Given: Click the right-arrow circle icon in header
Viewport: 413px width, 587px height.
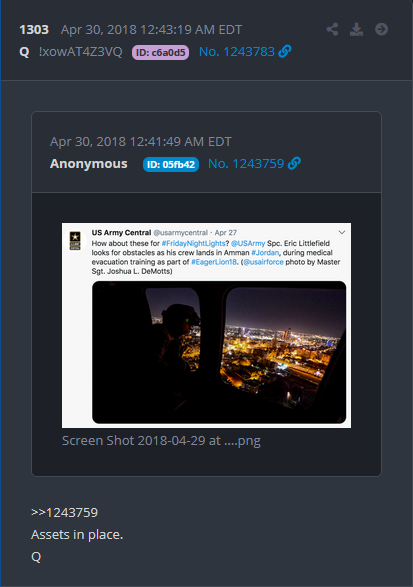Looking at the screenshot, I should 381,29.
